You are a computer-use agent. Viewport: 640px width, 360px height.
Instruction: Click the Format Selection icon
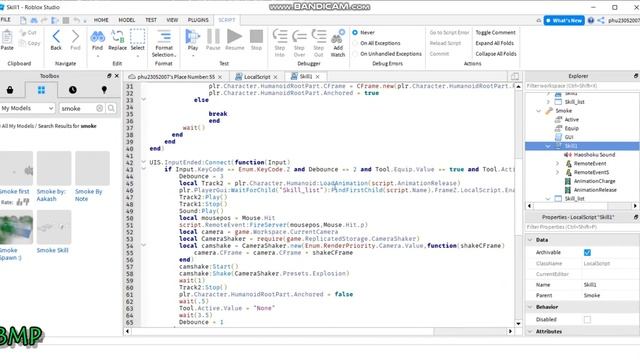click(x=164, y=37)
